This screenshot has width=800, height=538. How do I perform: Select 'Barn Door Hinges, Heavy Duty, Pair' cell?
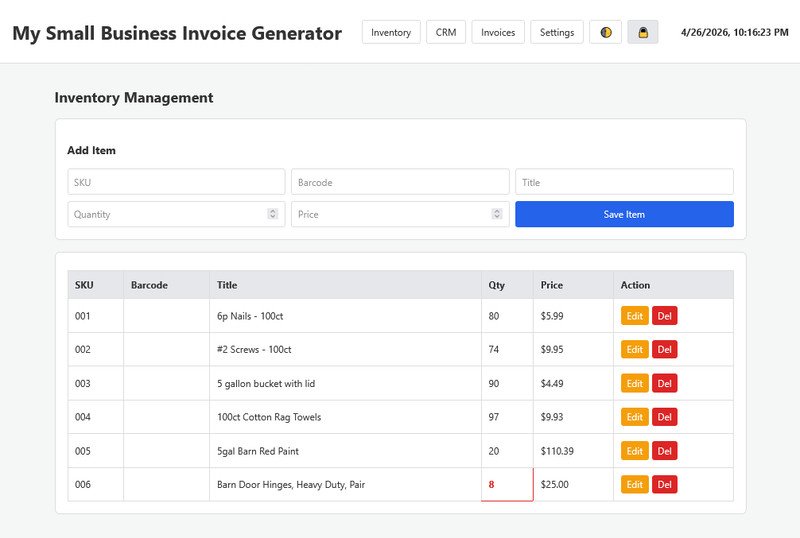click(x=345, y=484)
